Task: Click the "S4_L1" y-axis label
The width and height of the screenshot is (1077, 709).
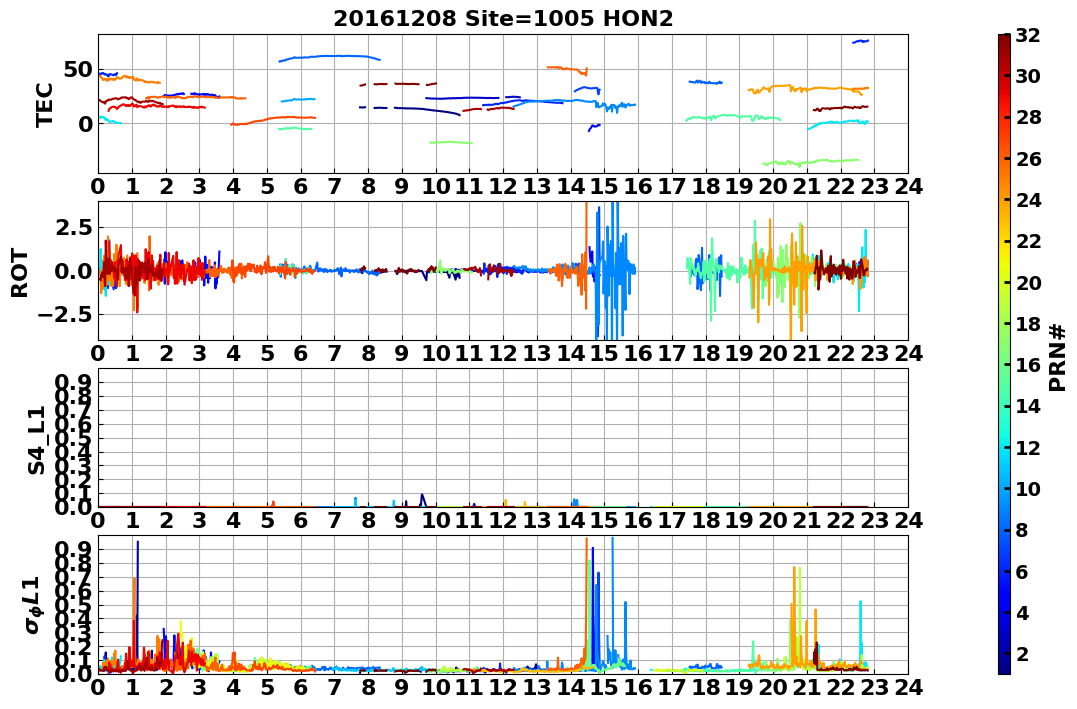Action: point(36,440)
